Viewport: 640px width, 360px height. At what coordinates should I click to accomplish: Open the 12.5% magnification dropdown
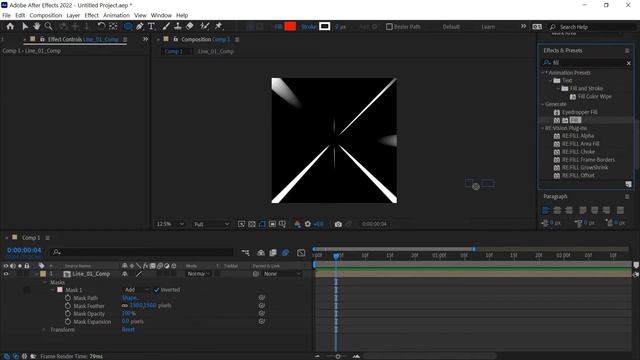coord(170,224)
